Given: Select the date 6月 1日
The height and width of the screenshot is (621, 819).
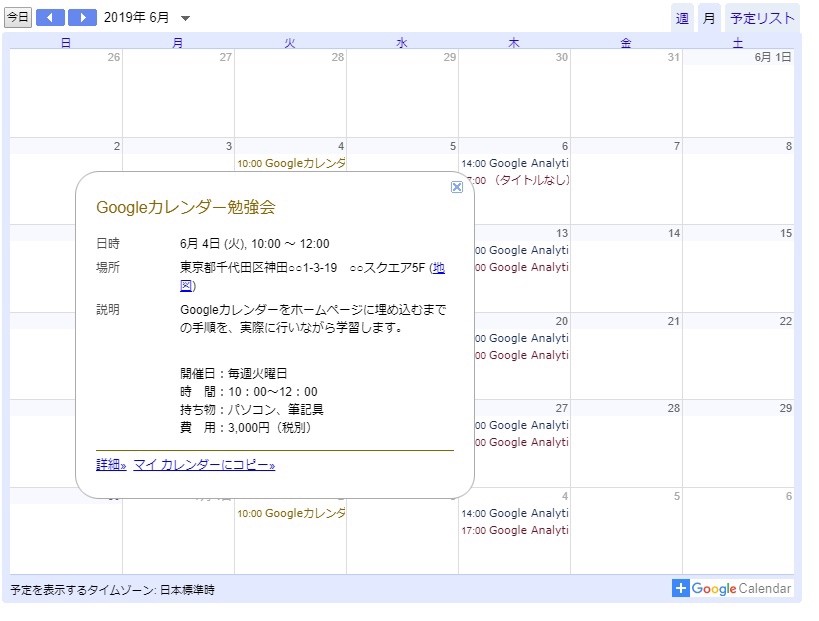Looking at the screenshot, I should [x=773, y=57].
